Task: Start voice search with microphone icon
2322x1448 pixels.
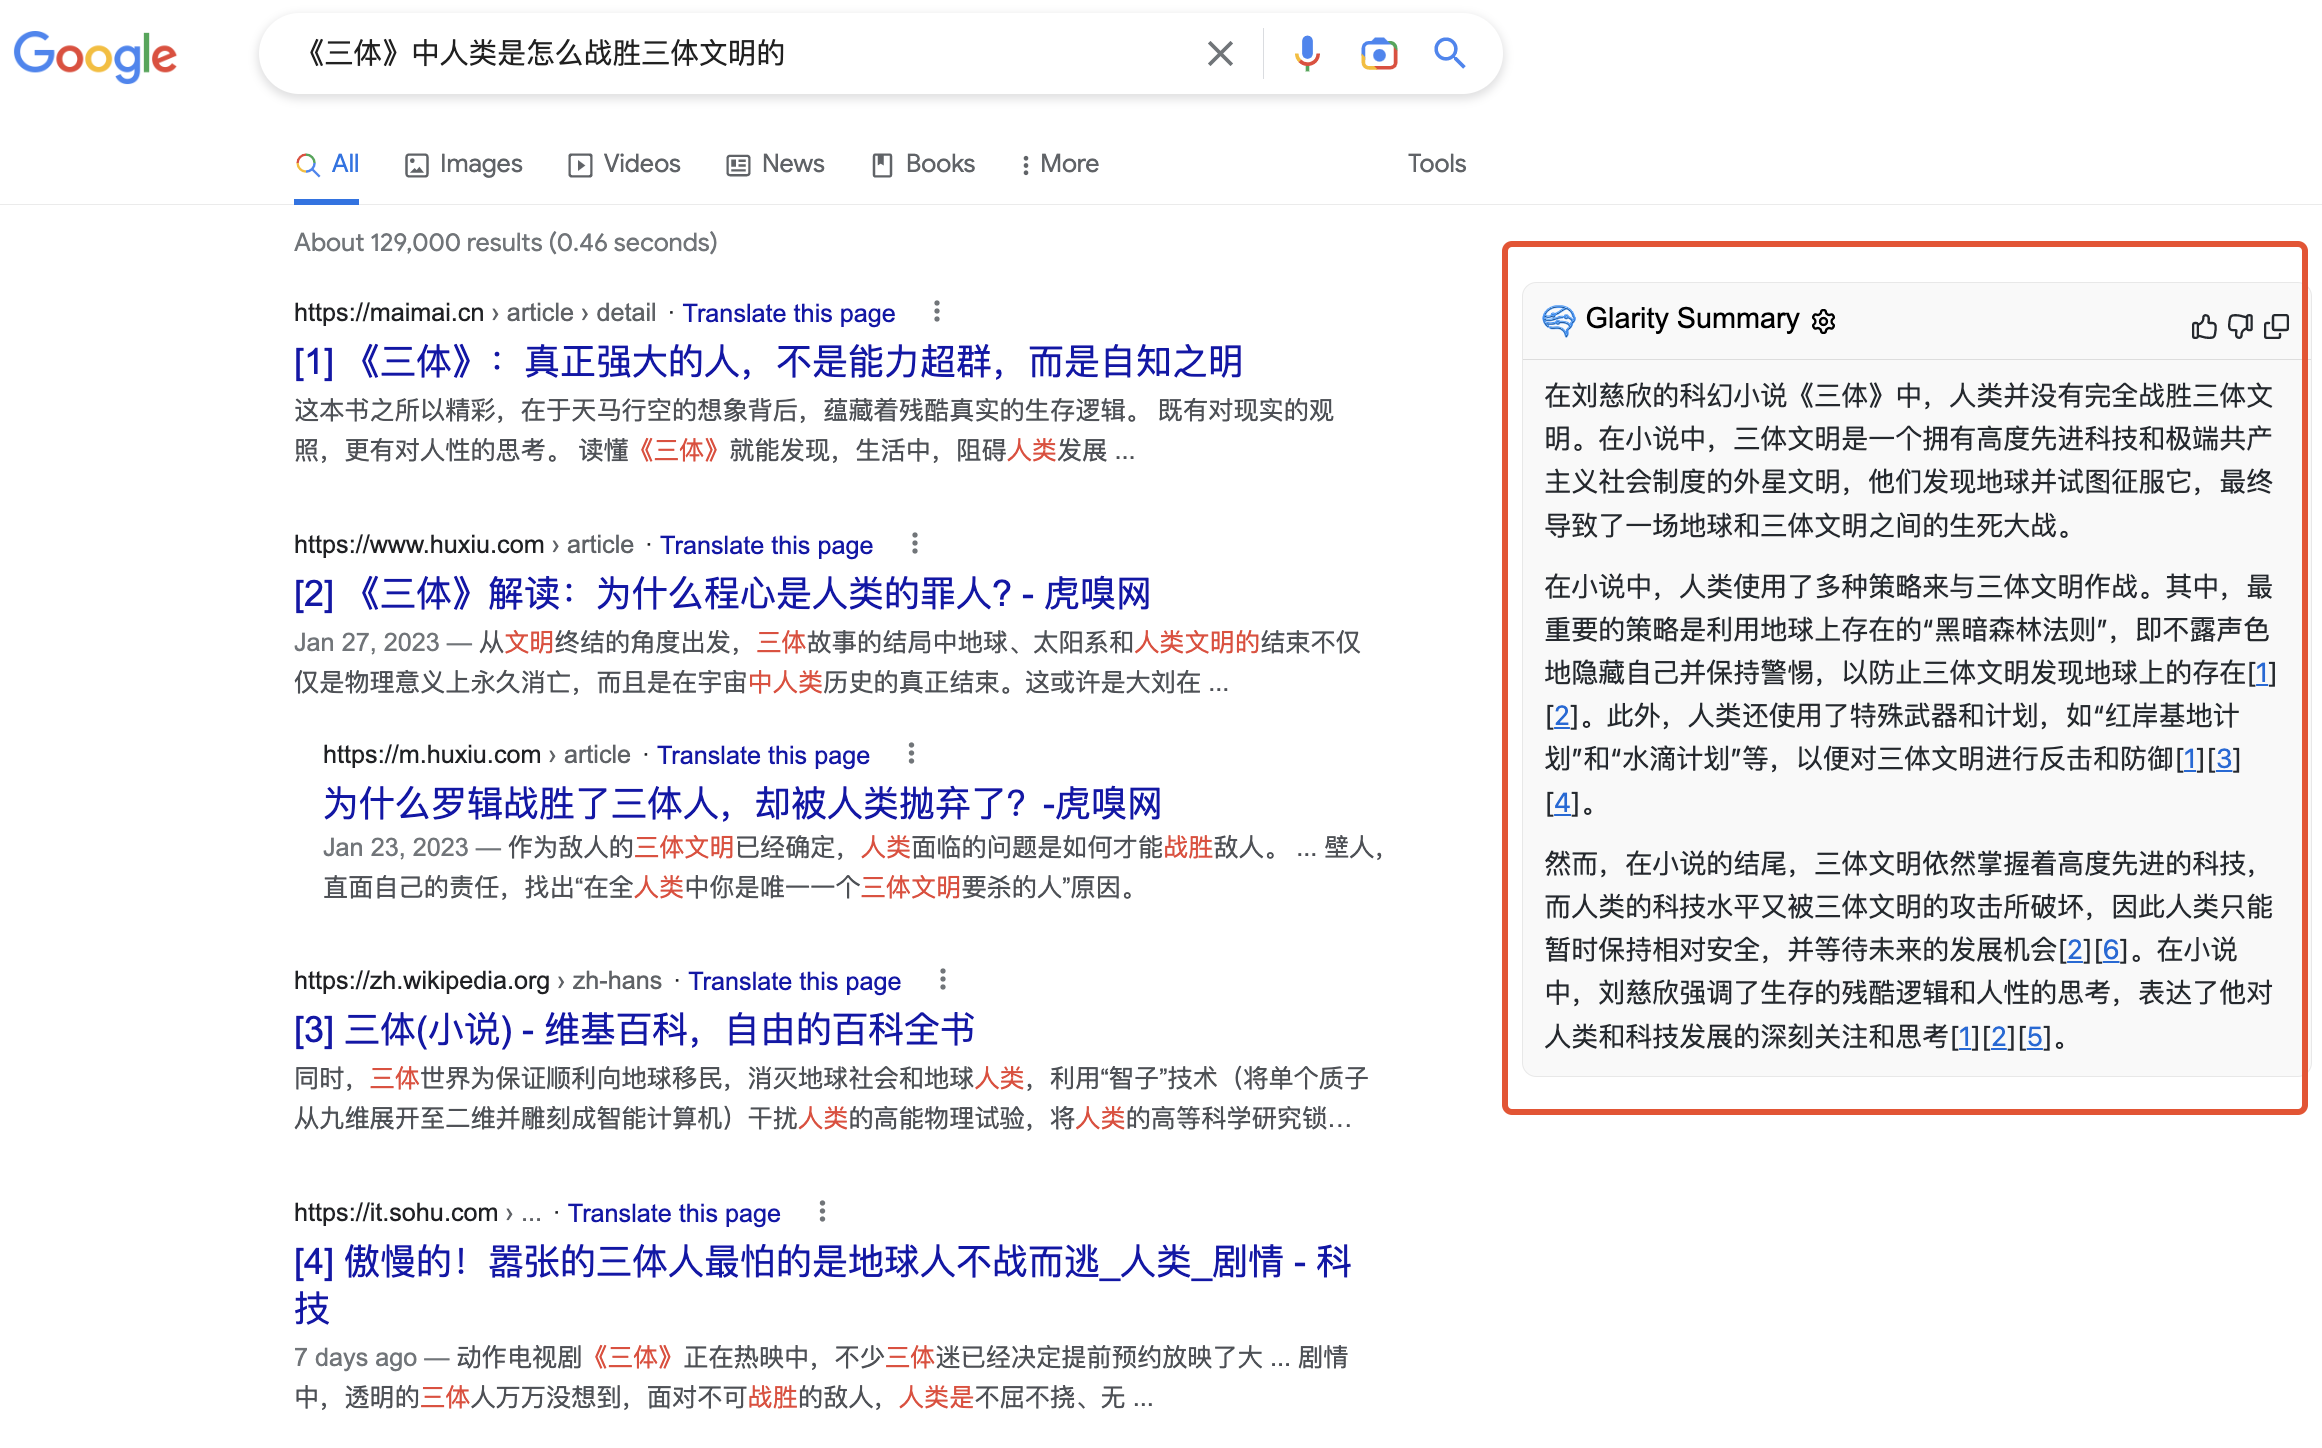Action: [x=1305, y=53]
